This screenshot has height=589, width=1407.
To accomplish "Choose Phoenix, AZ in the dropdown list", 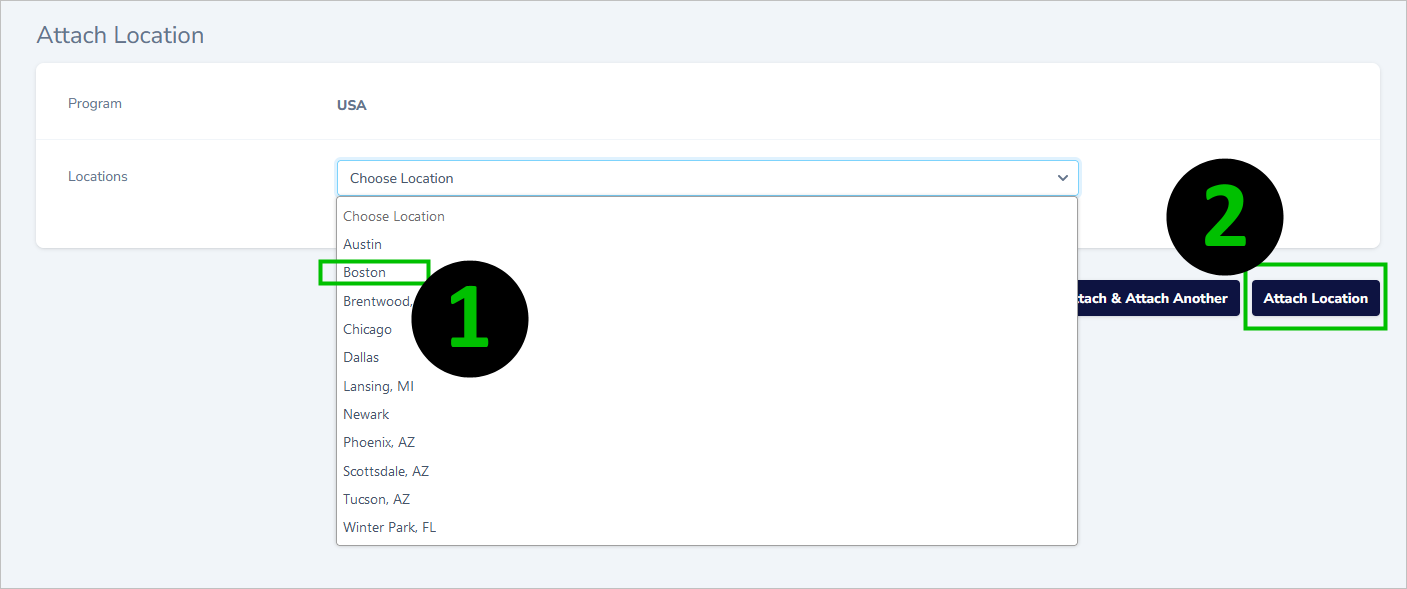I will click(x=379, y=442).
